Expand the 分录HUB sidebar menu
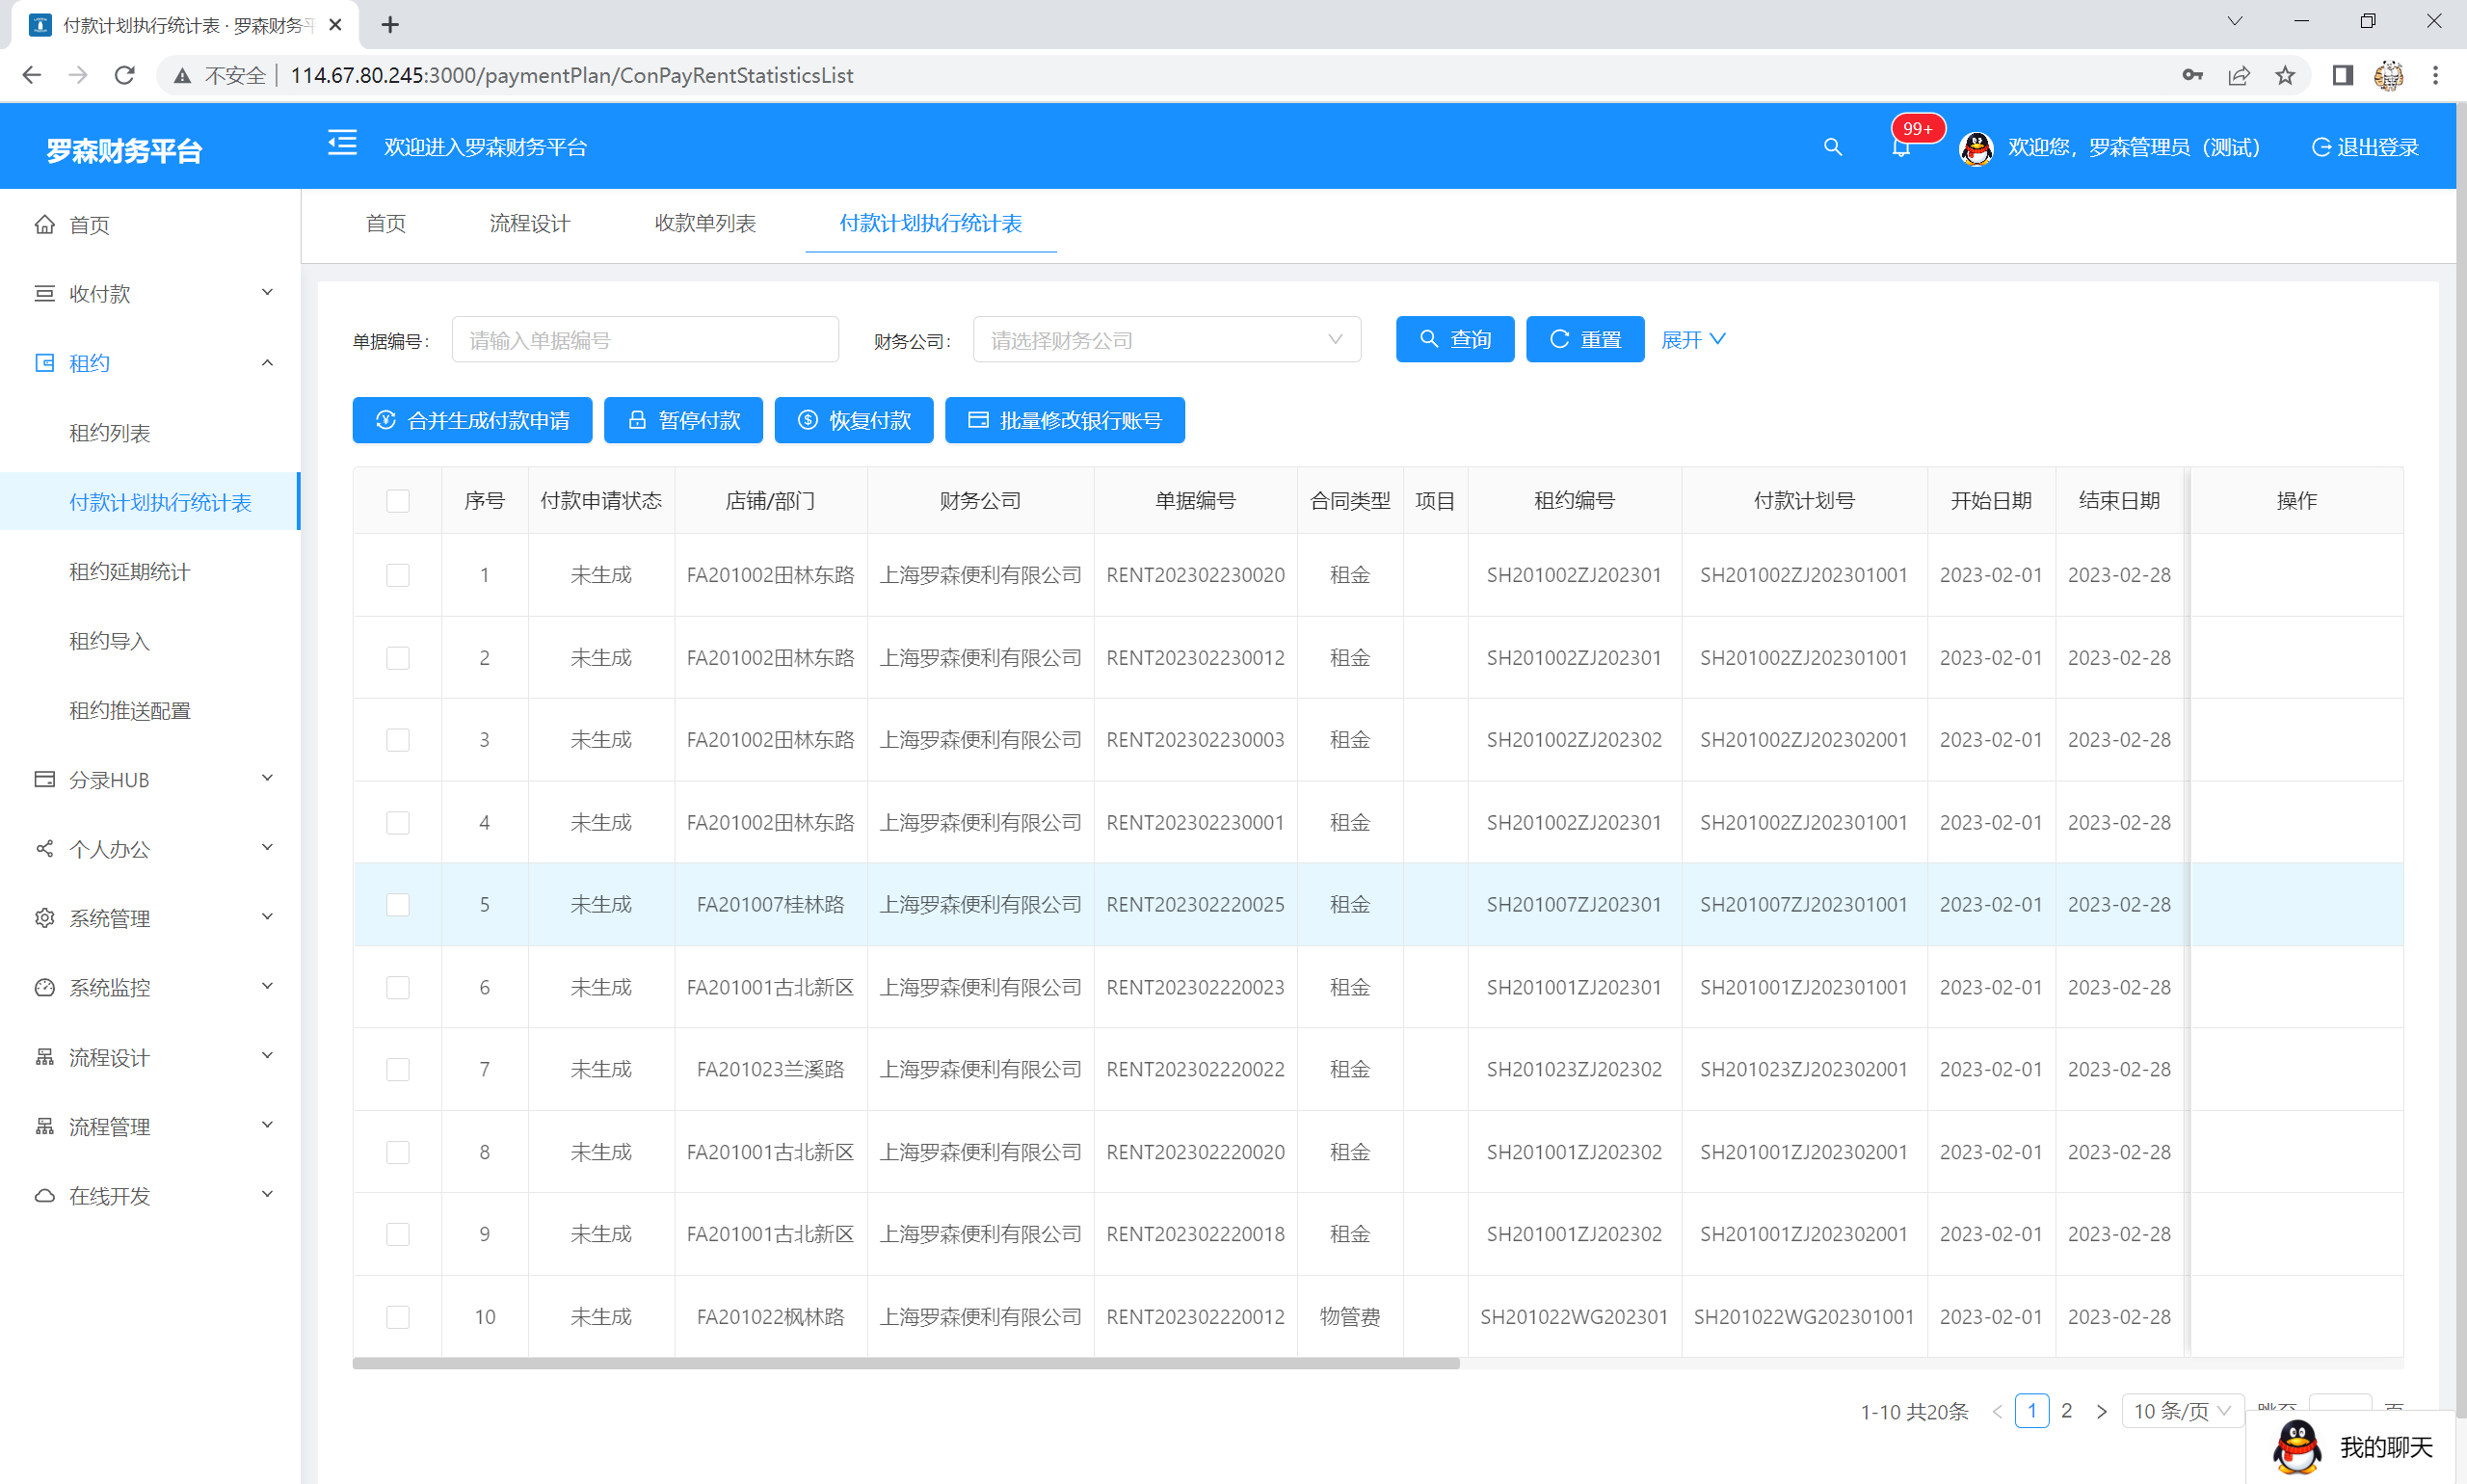 tap(150, 780)
